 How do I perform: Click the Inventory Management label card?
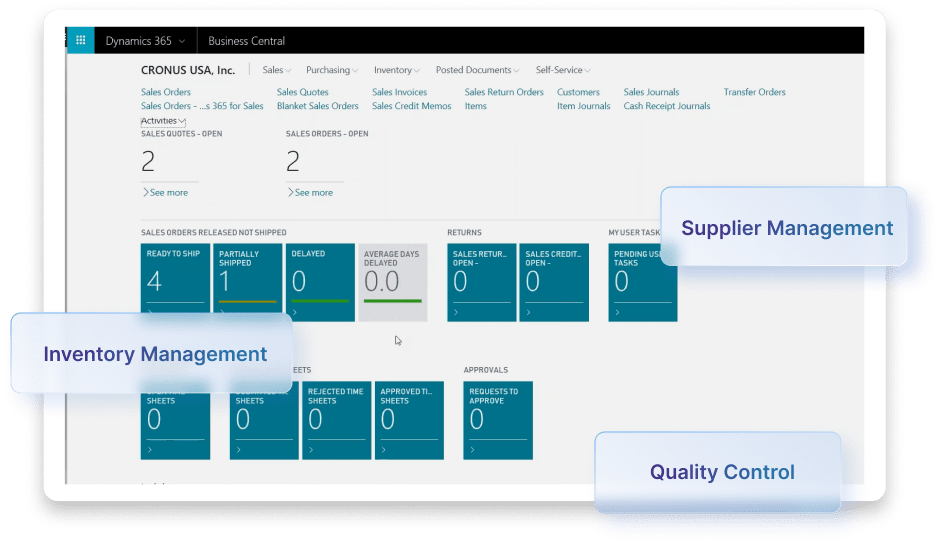[152, 353]
